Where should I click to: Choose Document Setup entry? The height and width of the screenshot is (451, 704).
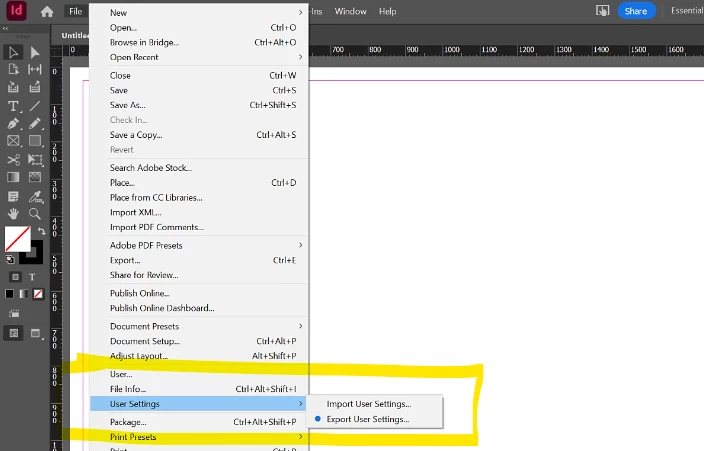199,341
